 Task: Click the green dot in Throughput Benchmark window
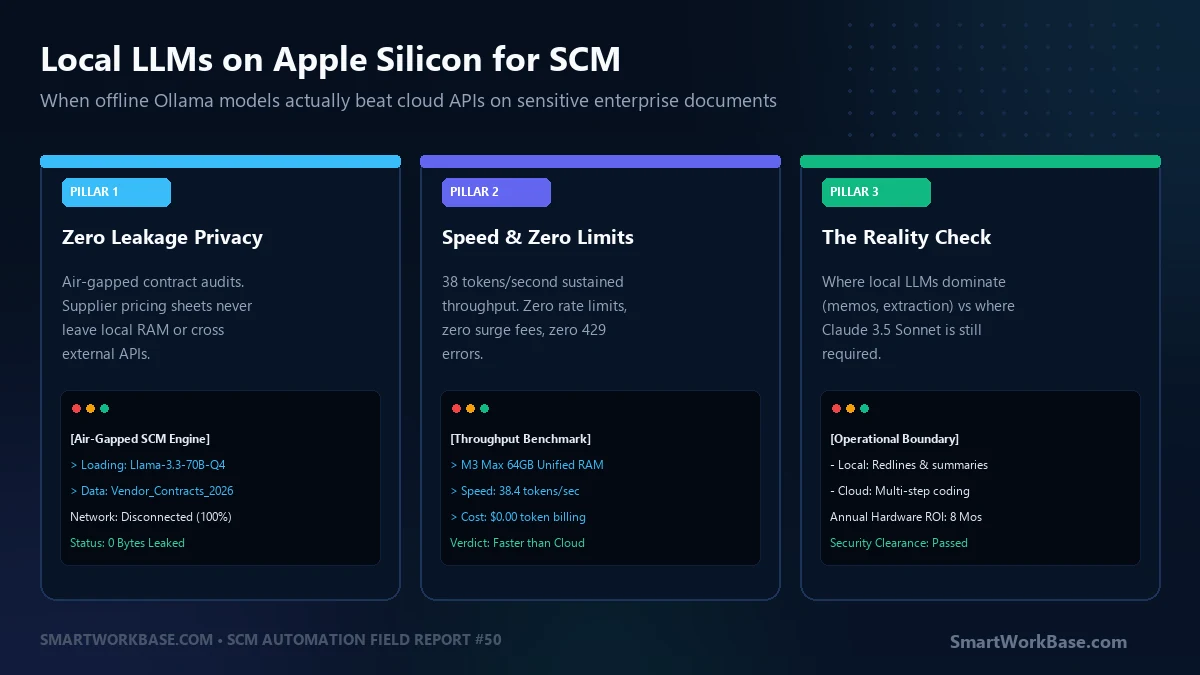484,408
